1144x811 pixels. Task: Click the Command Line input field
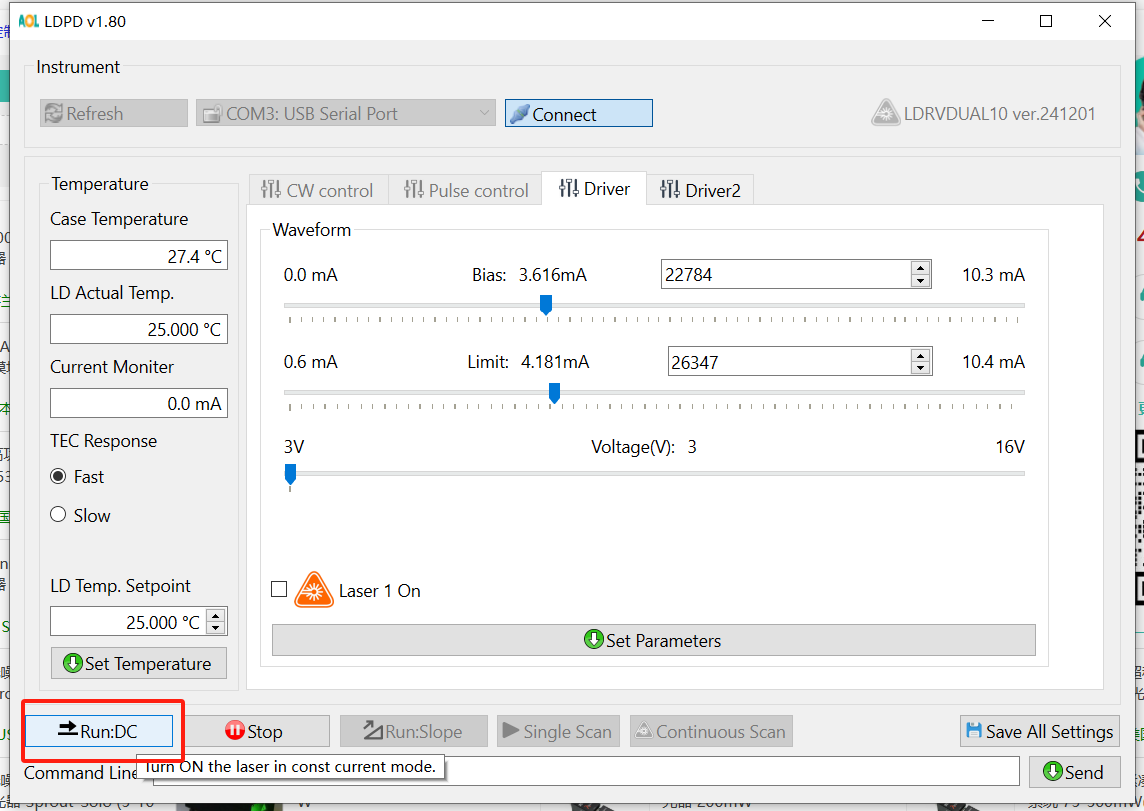(x=730, y=771)
